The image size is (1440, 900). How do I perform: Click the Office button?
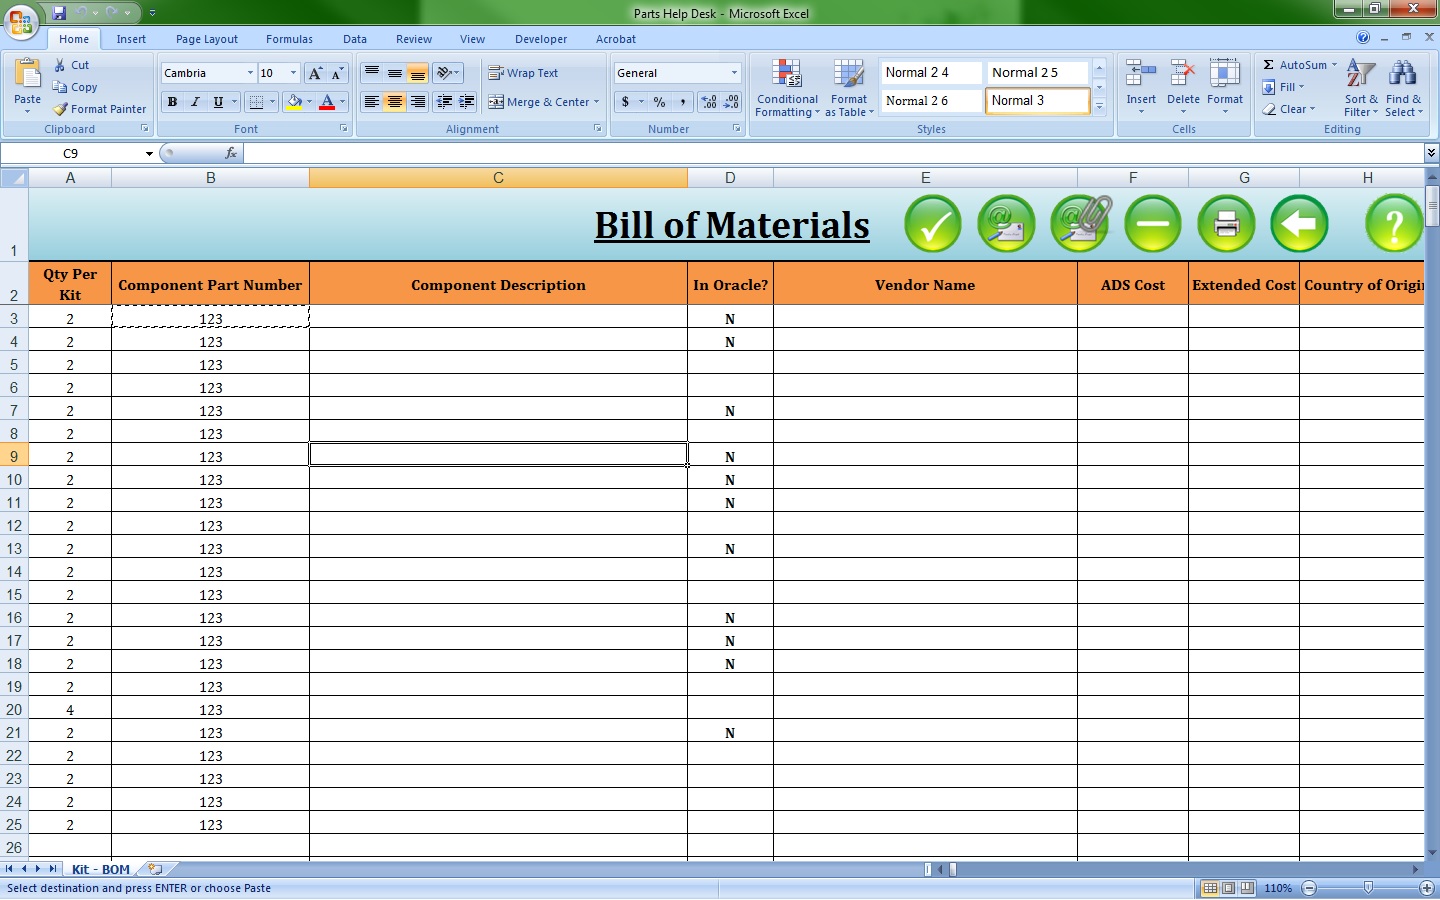tap(21, 21)
